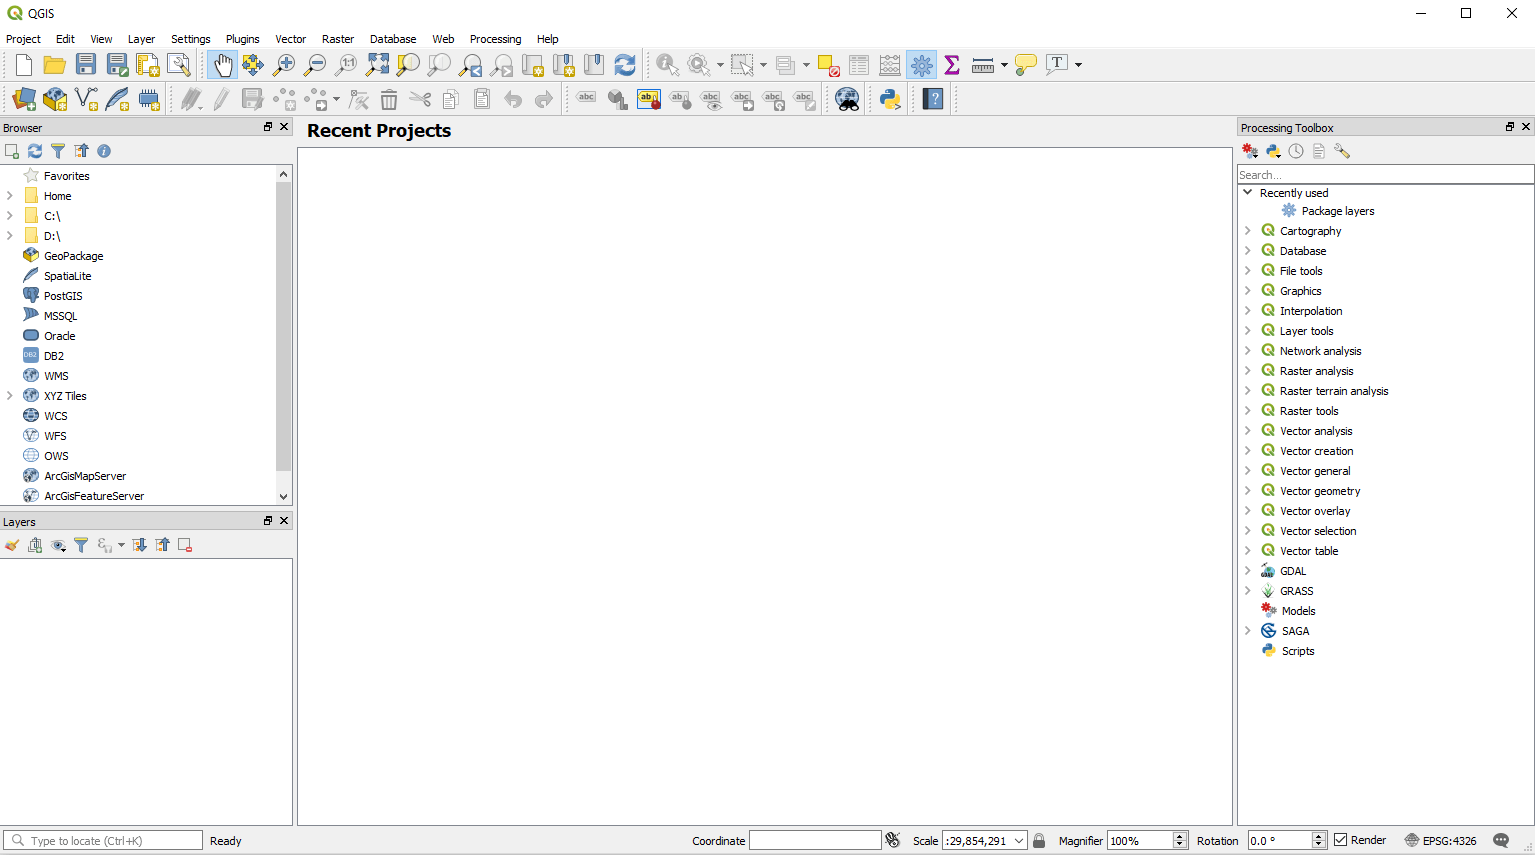Open a project with the folder icon

pos(54,65)
